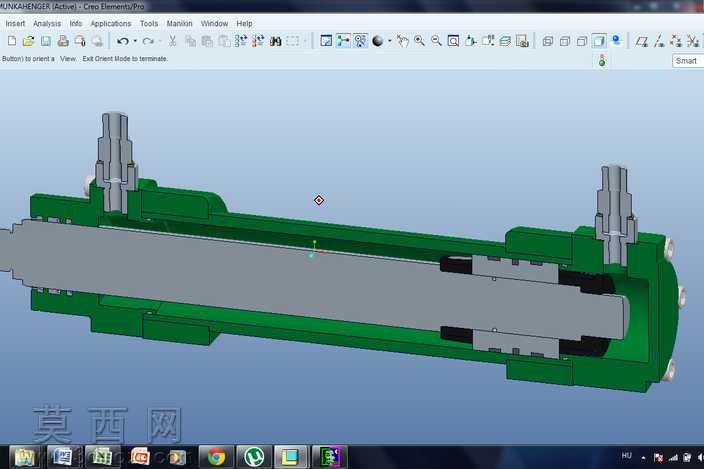Open the Applications menu
Viewport: 704px width, 469px height.
(x=111, y=23)
